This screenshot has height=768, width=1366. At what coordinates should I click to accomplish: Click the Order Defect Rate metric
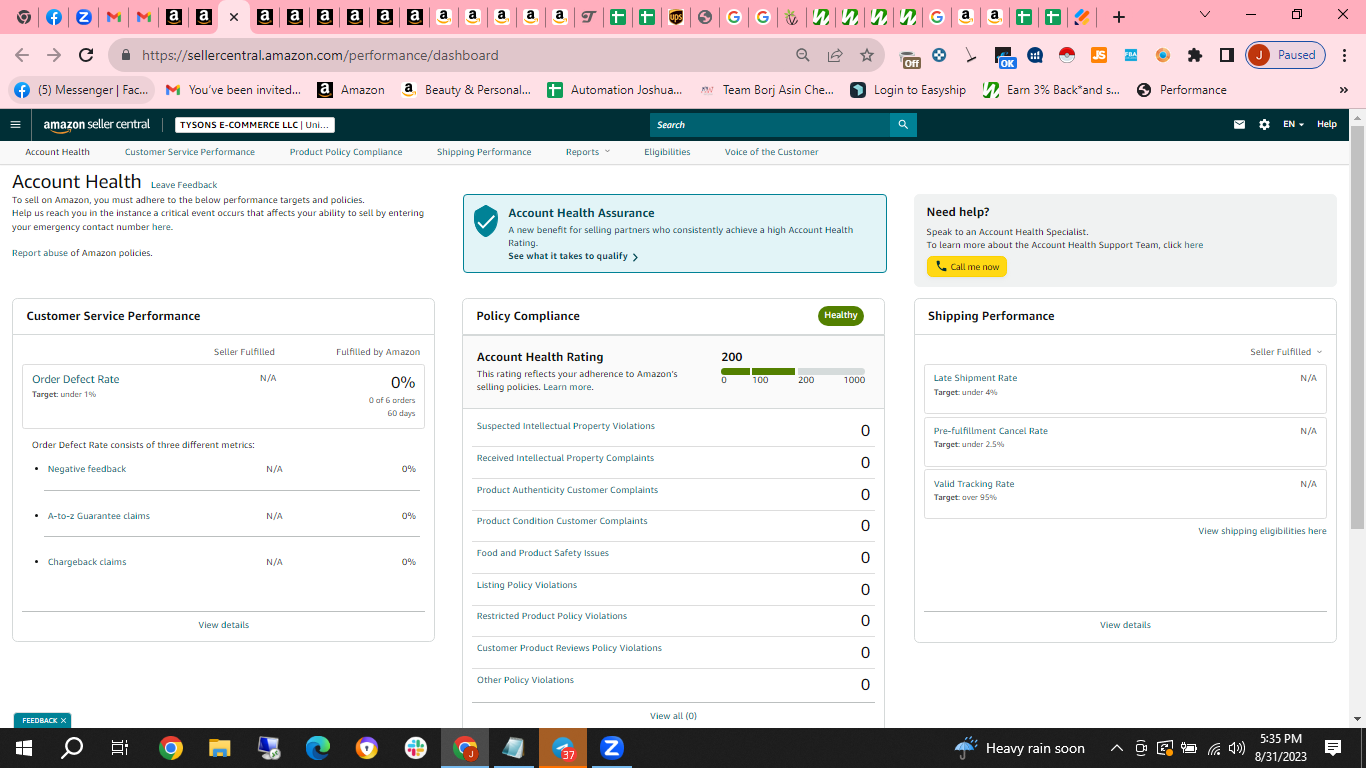click(223, 396)
